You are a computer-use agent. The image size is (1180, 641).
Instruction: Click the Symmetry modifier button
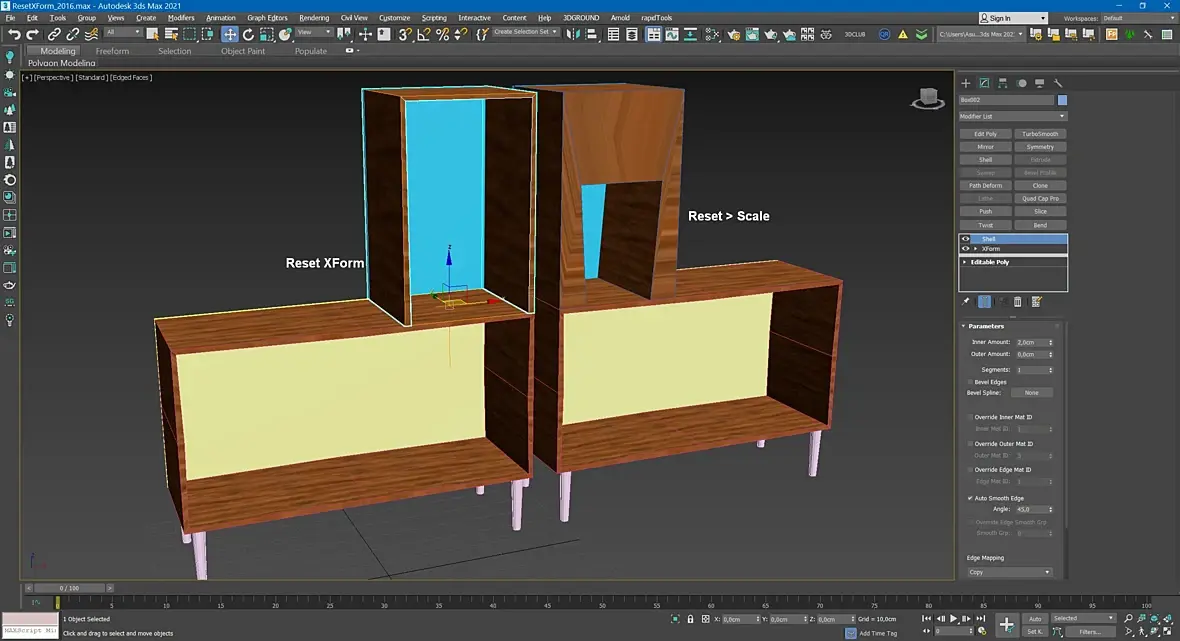point(1040,147)
